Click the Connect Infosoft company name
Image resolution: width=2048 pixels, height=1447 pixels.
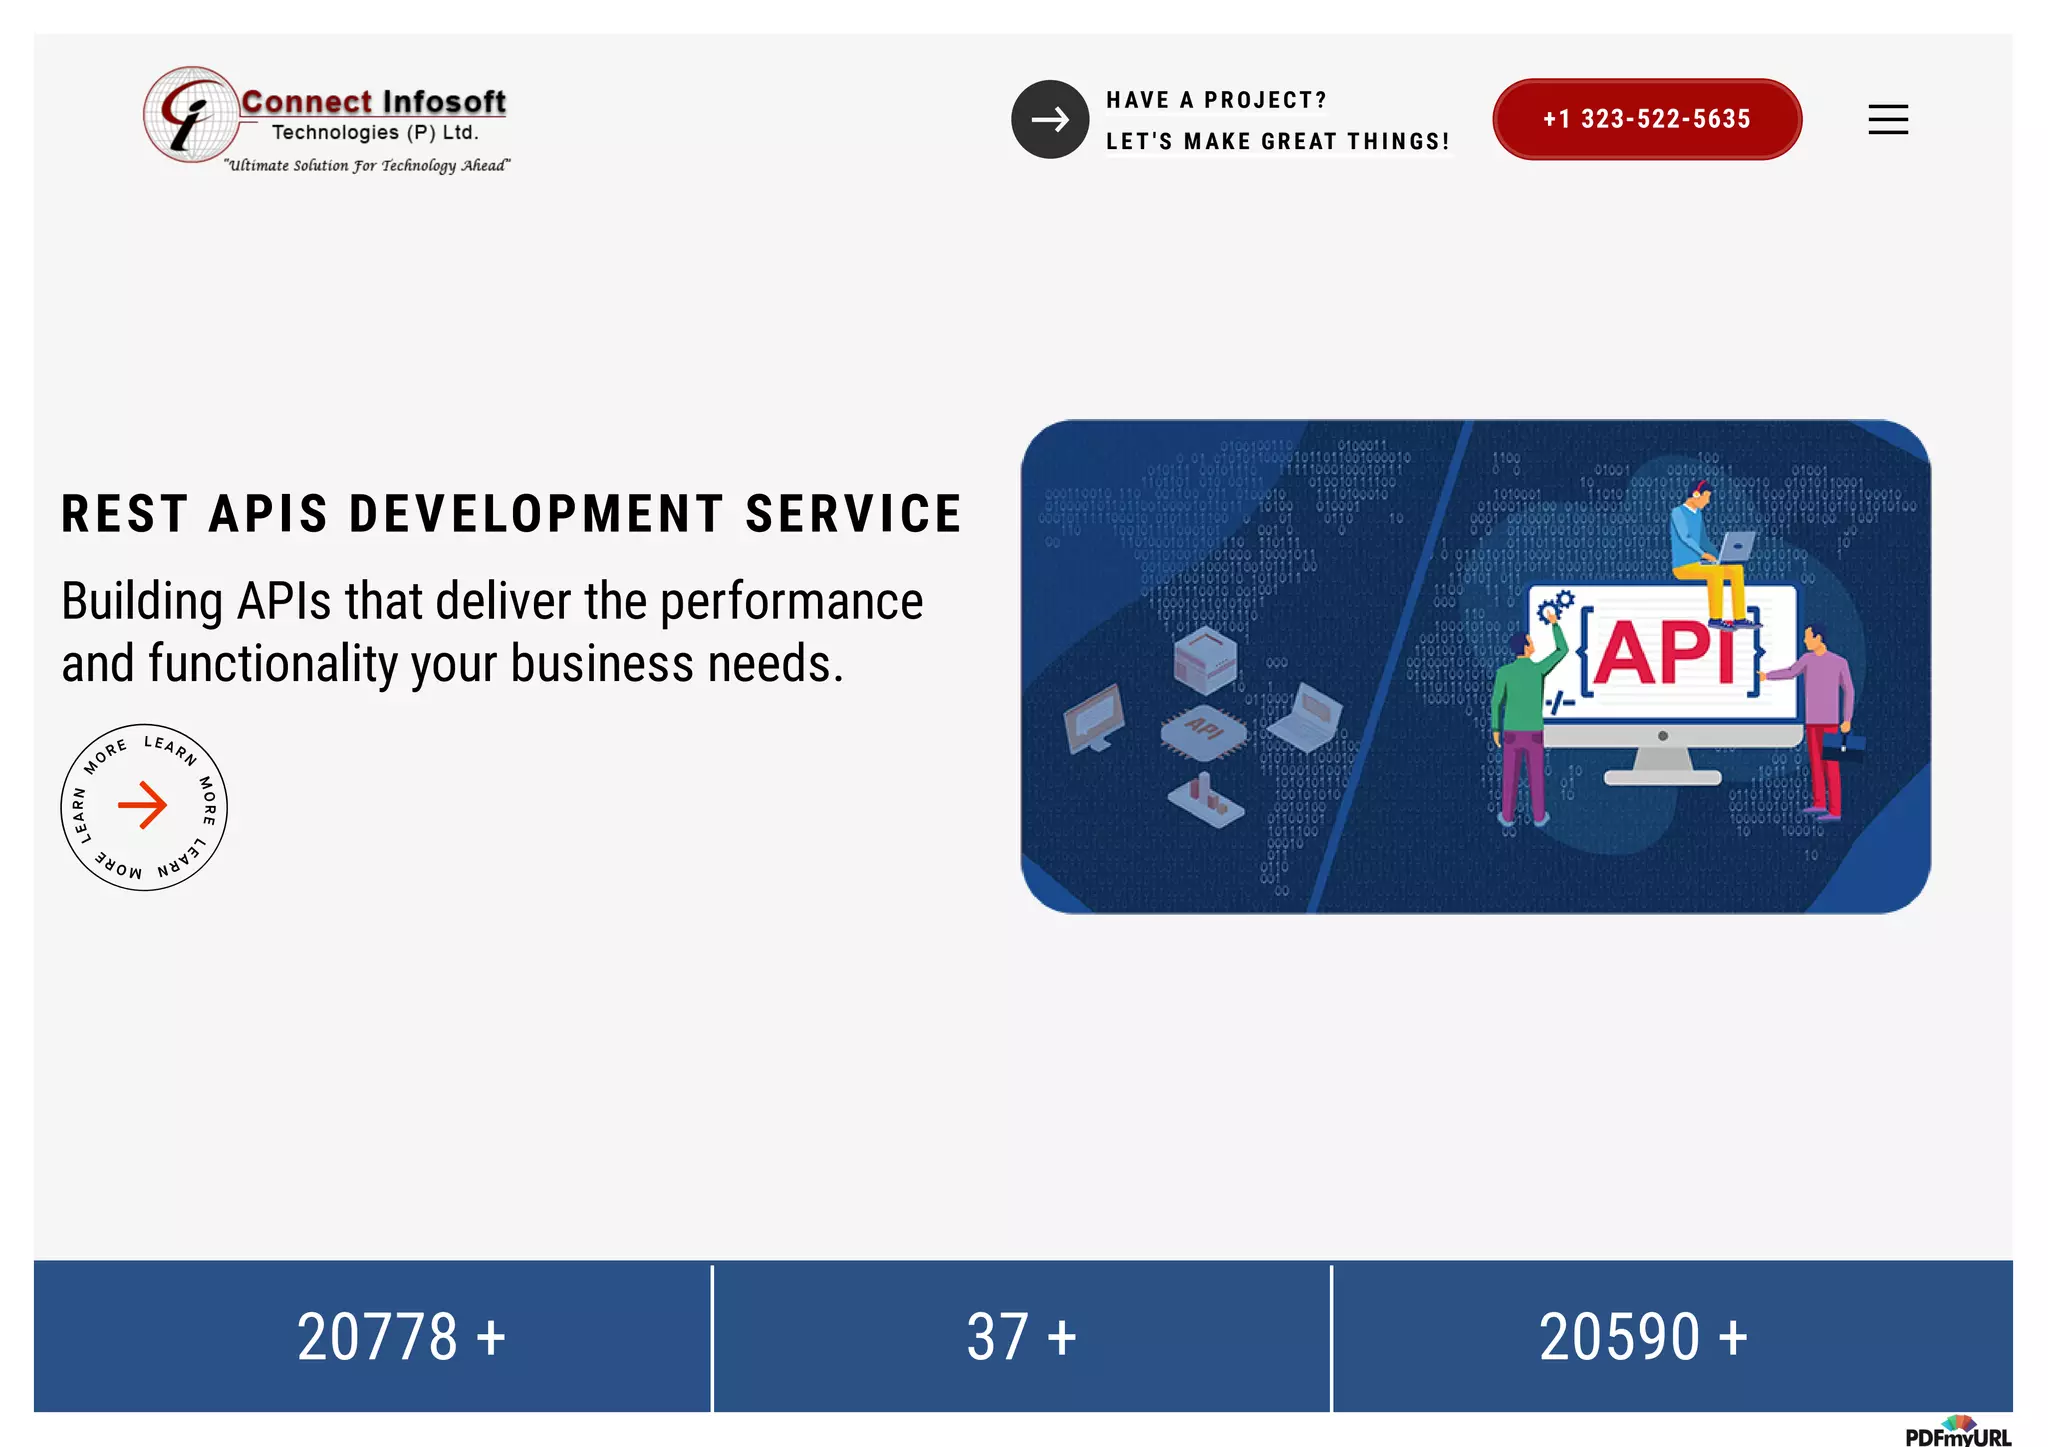pyautogui.click(x=373, y=102)
